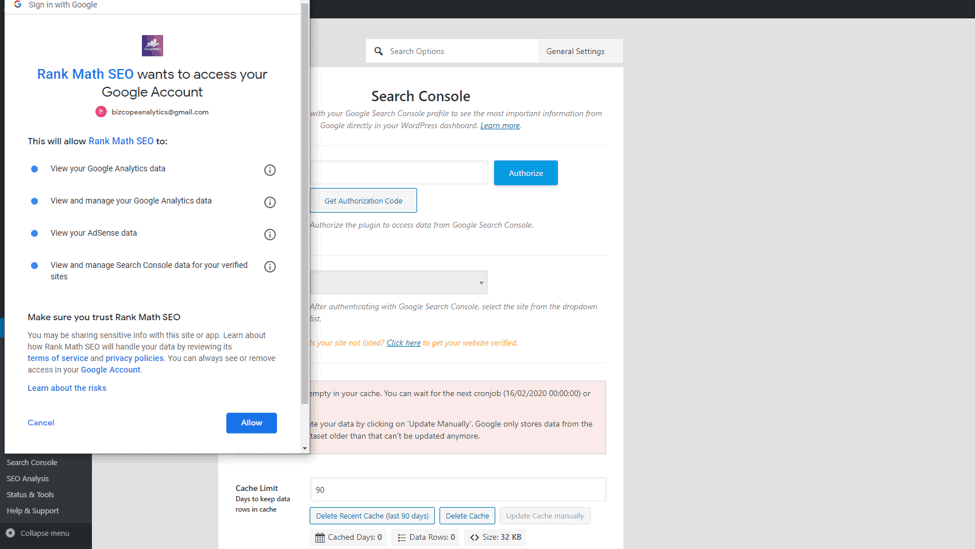Open the privacy policies link
The height and width of the screenshot is (549, 975).
pyautogui.click(x=134, y=358)
